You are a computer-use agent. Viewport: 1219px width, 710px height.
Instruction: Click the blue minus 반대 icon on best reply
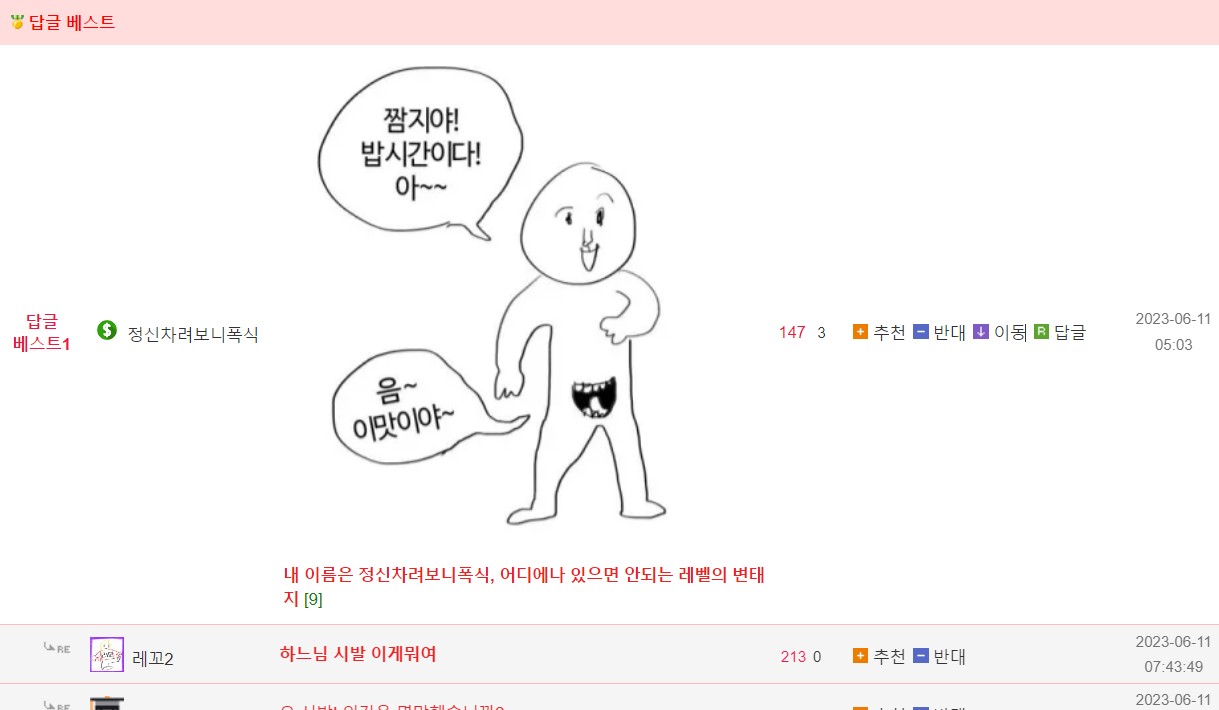coord(920,332)
